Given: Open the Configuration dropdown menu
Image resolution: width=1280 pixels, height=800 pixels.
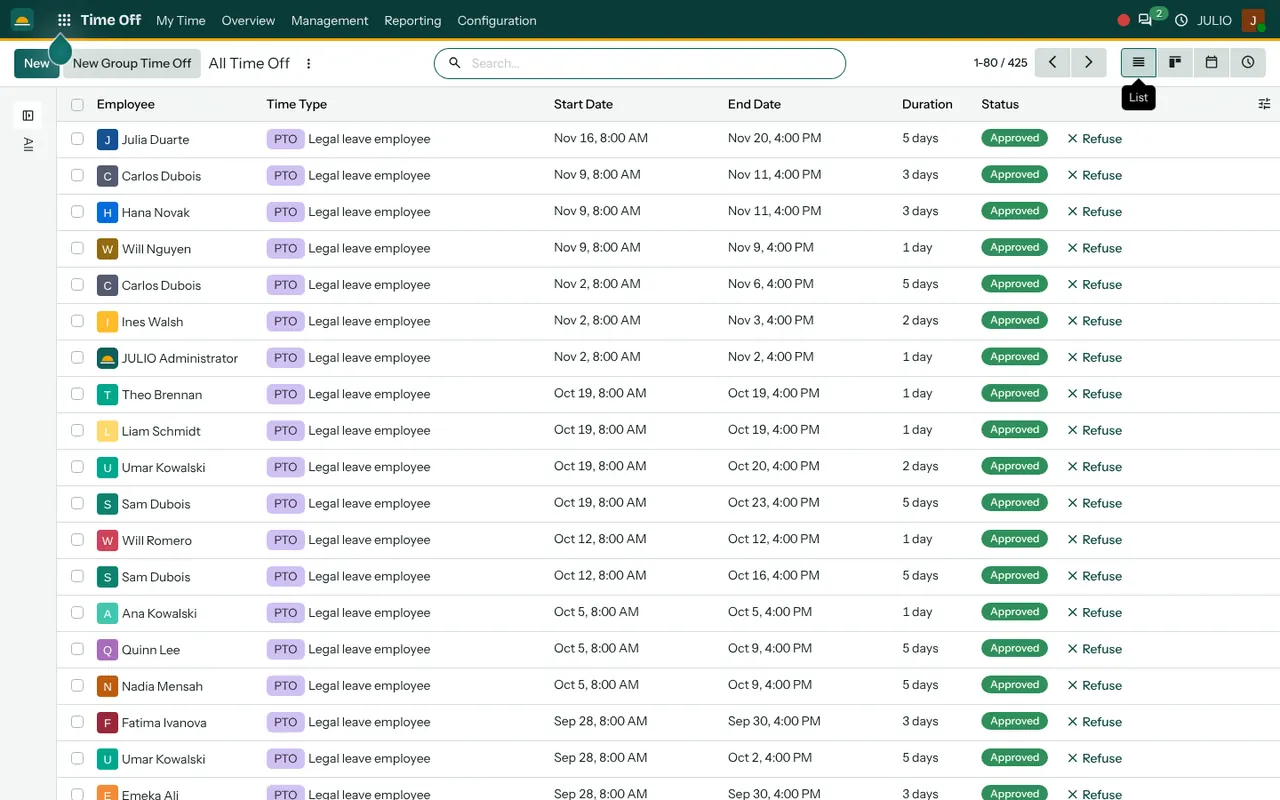Looking at the screenshot, I should (x=497, y=20).
